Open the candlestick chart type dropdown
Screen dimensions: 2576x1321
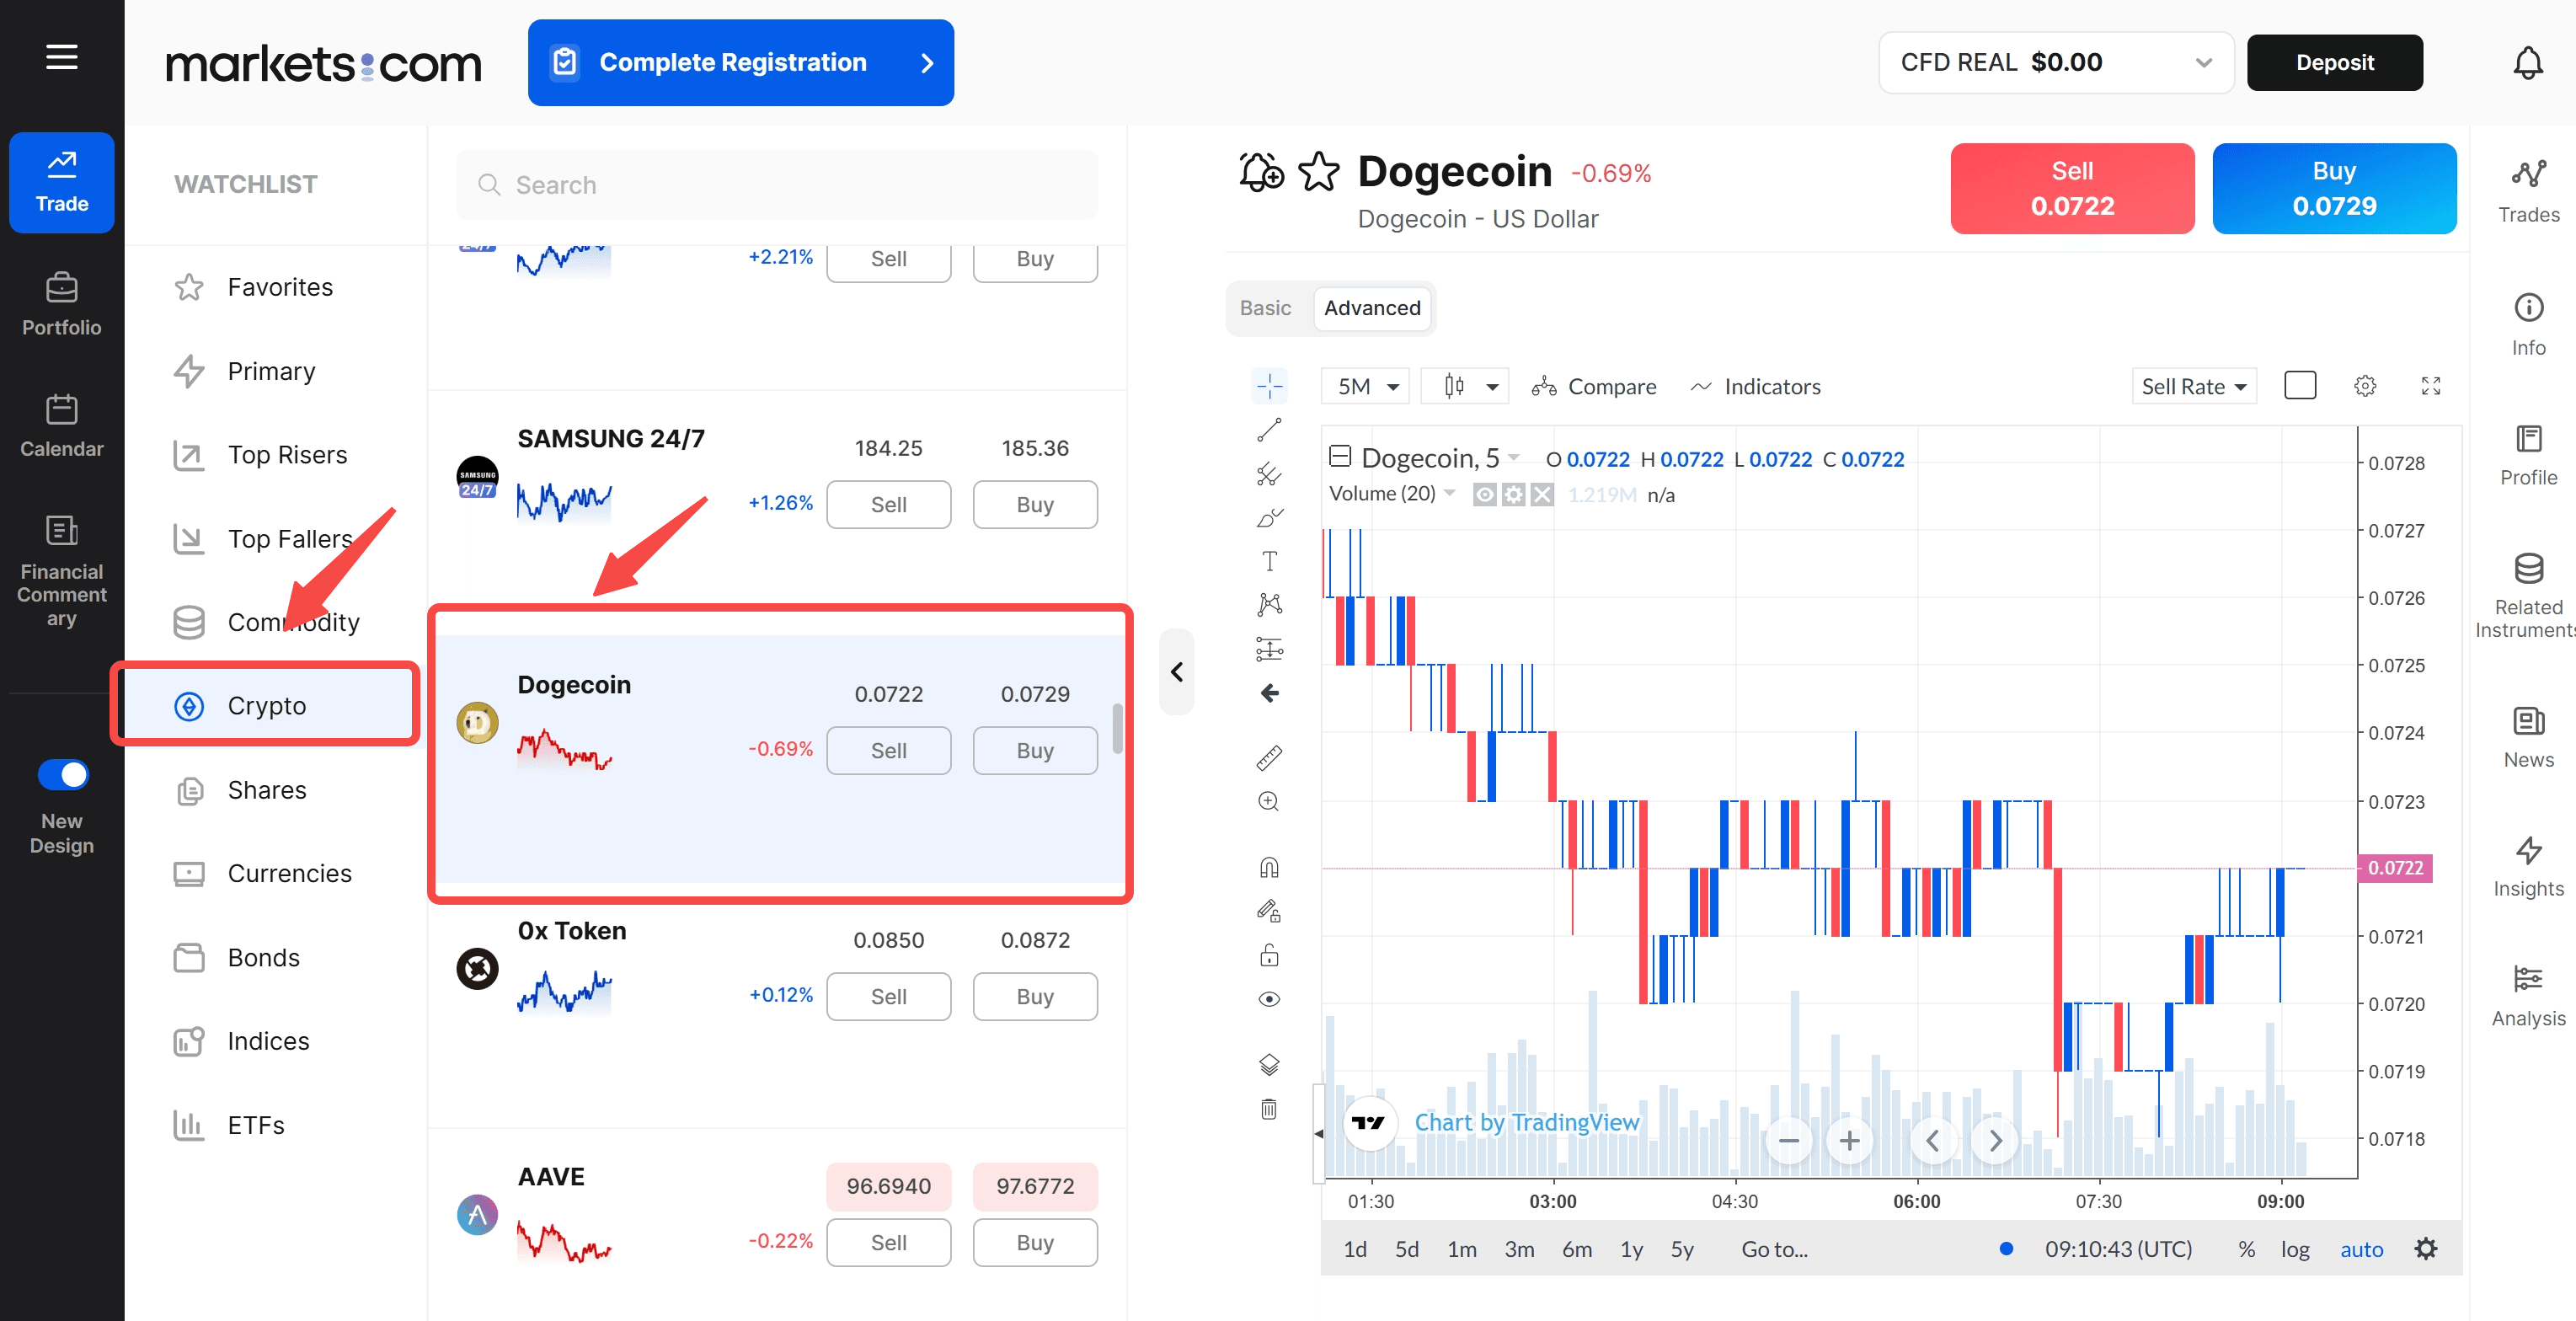click(x=1465, y=386)
